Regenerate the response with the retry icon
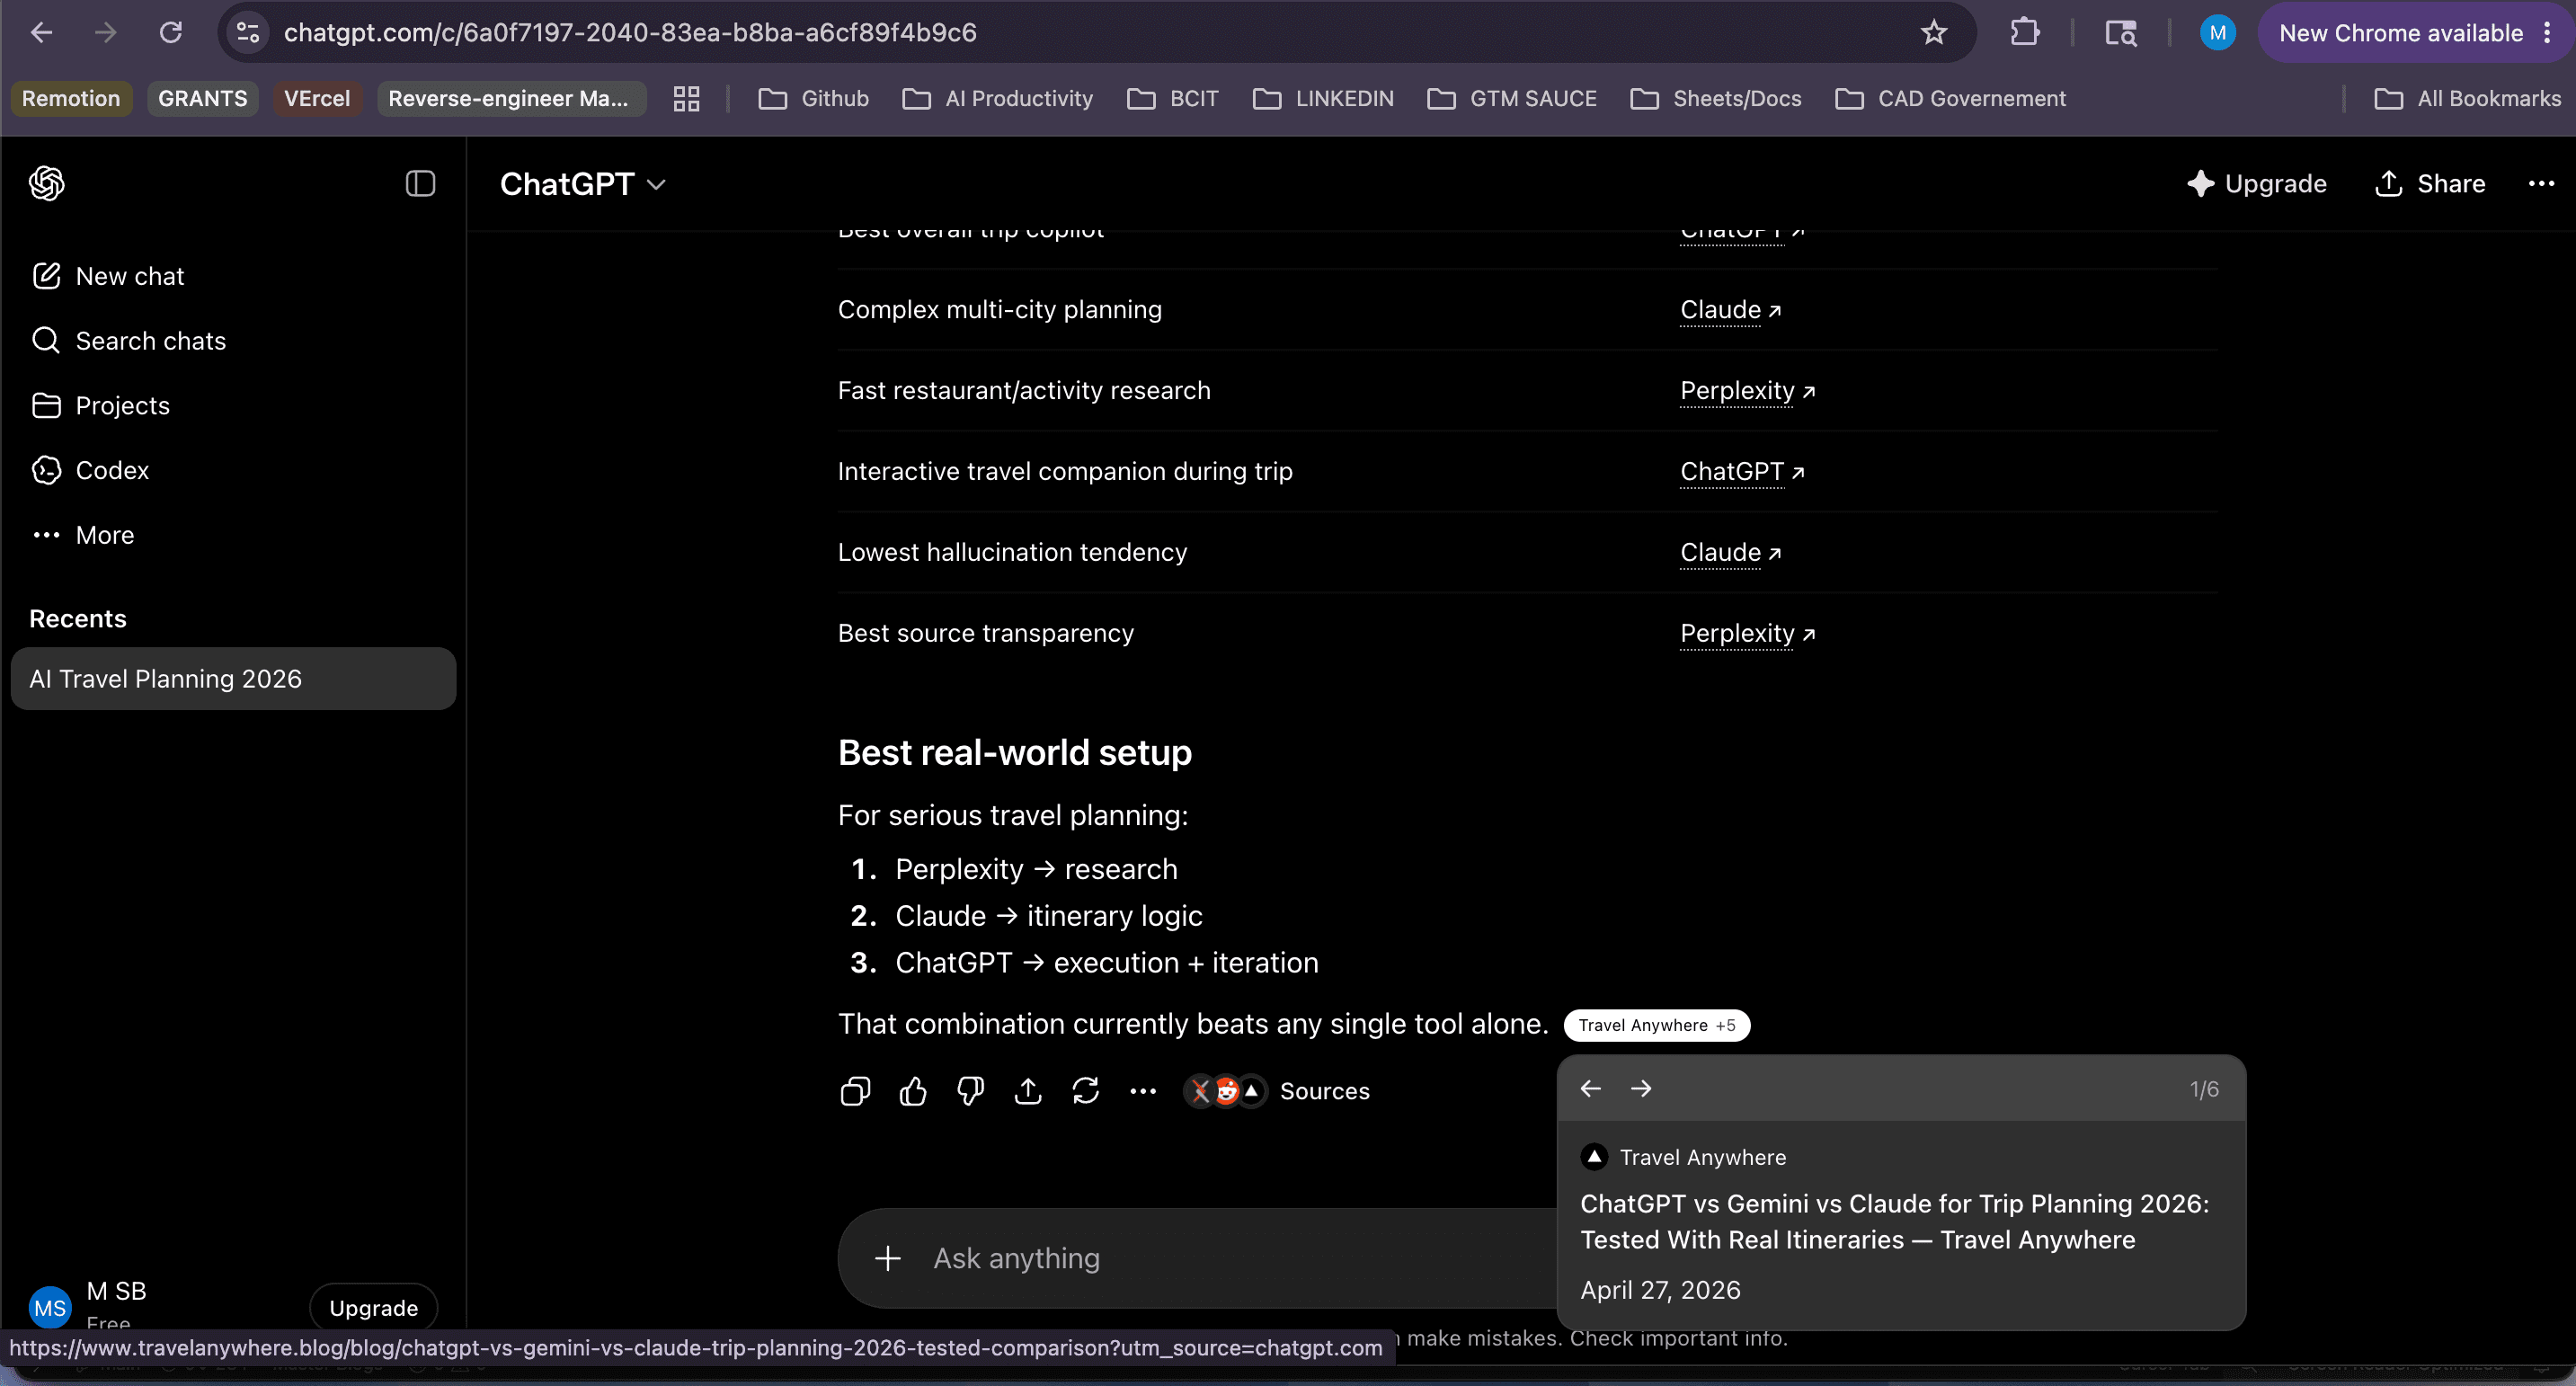The width and height of the screenshot is (2576, 1386). (1086, 1091)
